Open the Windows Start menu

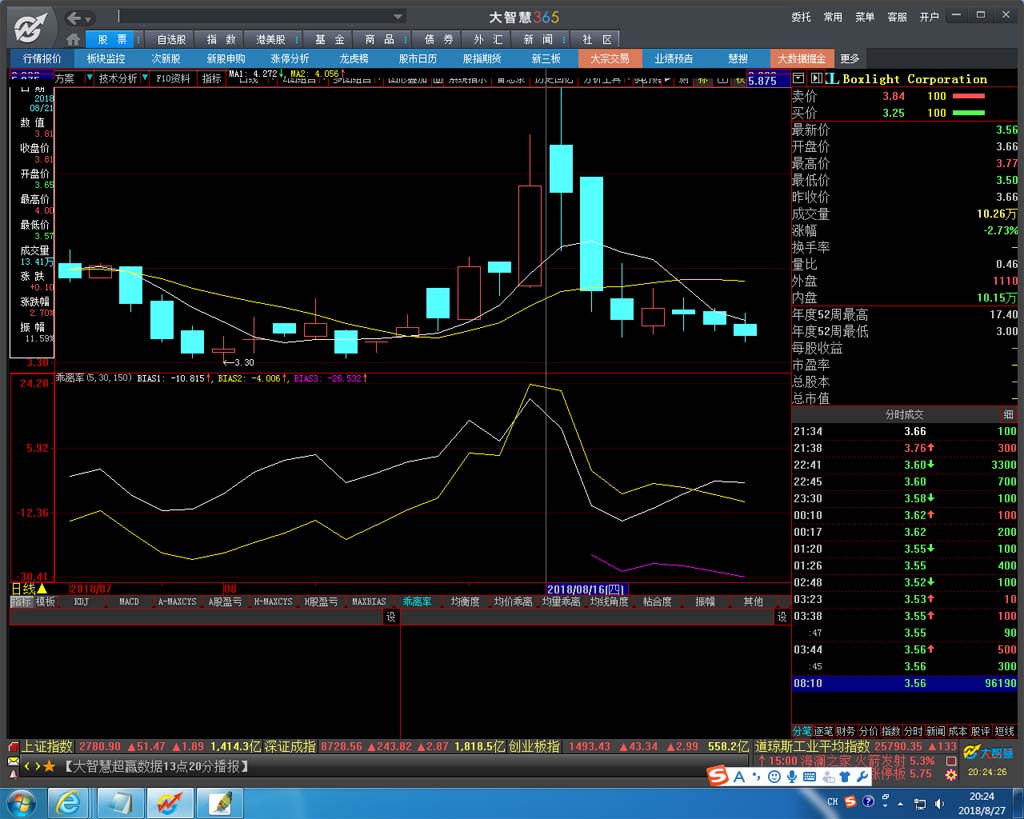point(20,803)
